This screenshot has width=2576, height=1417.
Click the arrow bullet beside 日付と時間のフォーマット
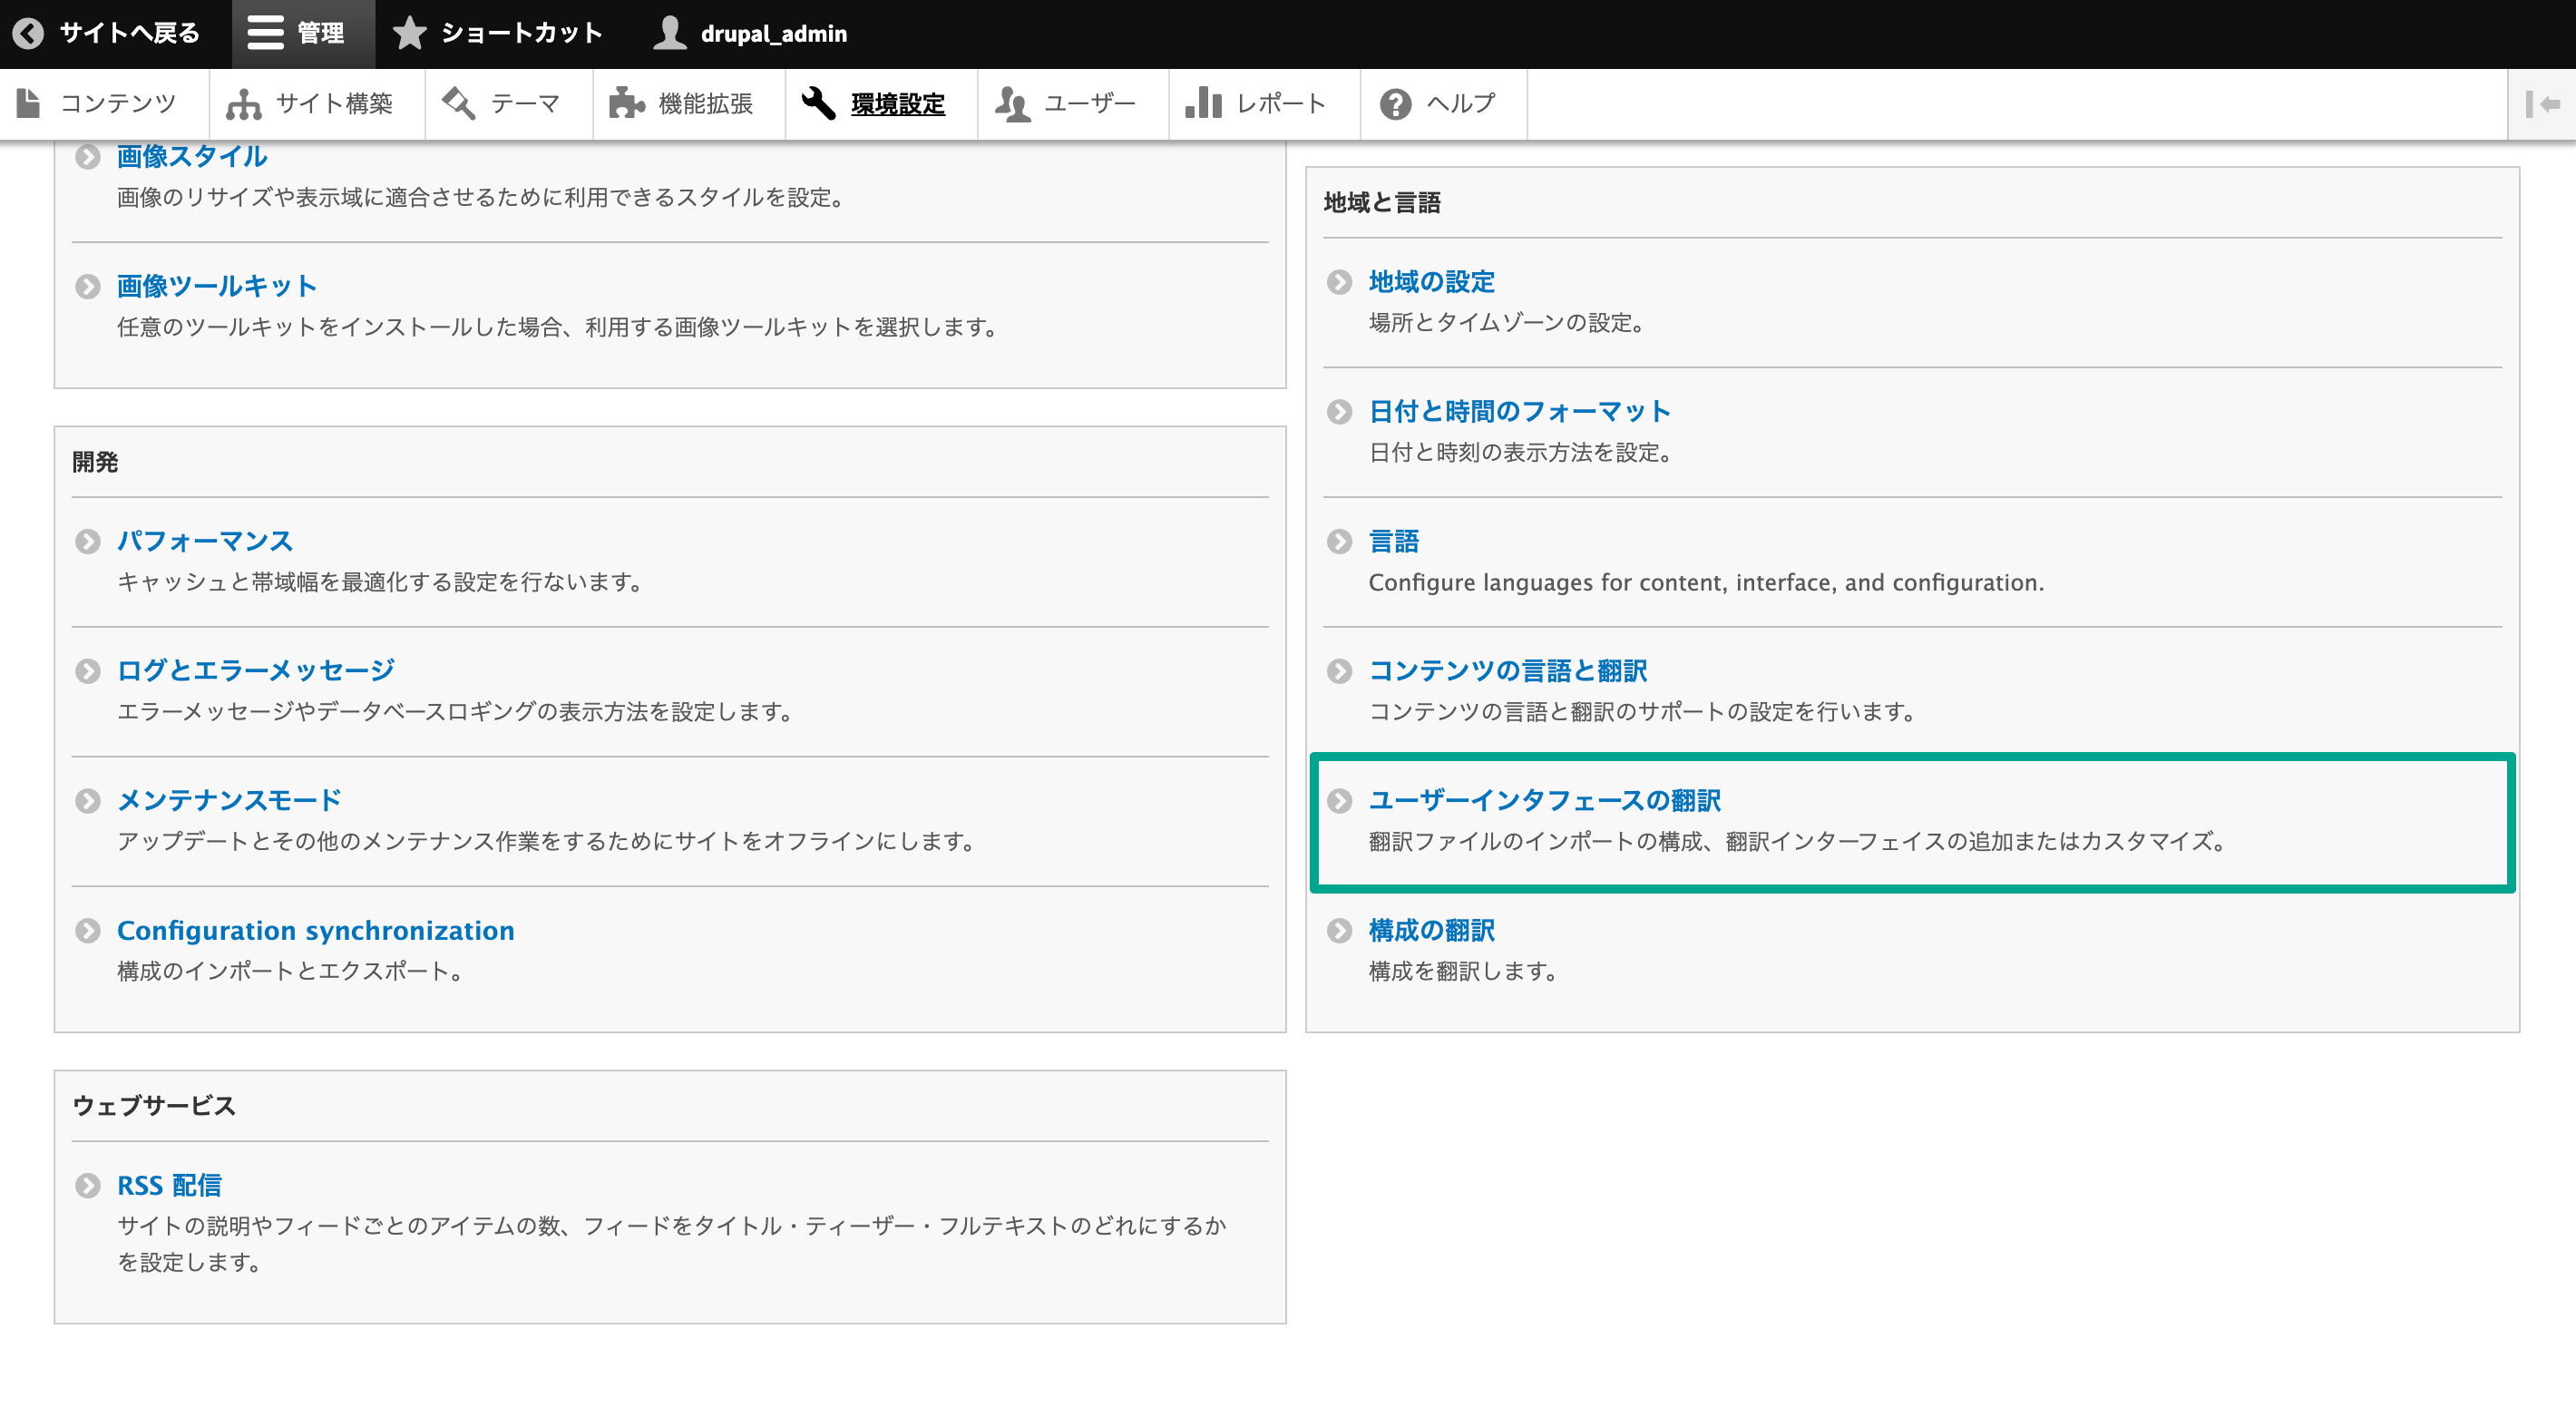click(x=1339, y=412)
